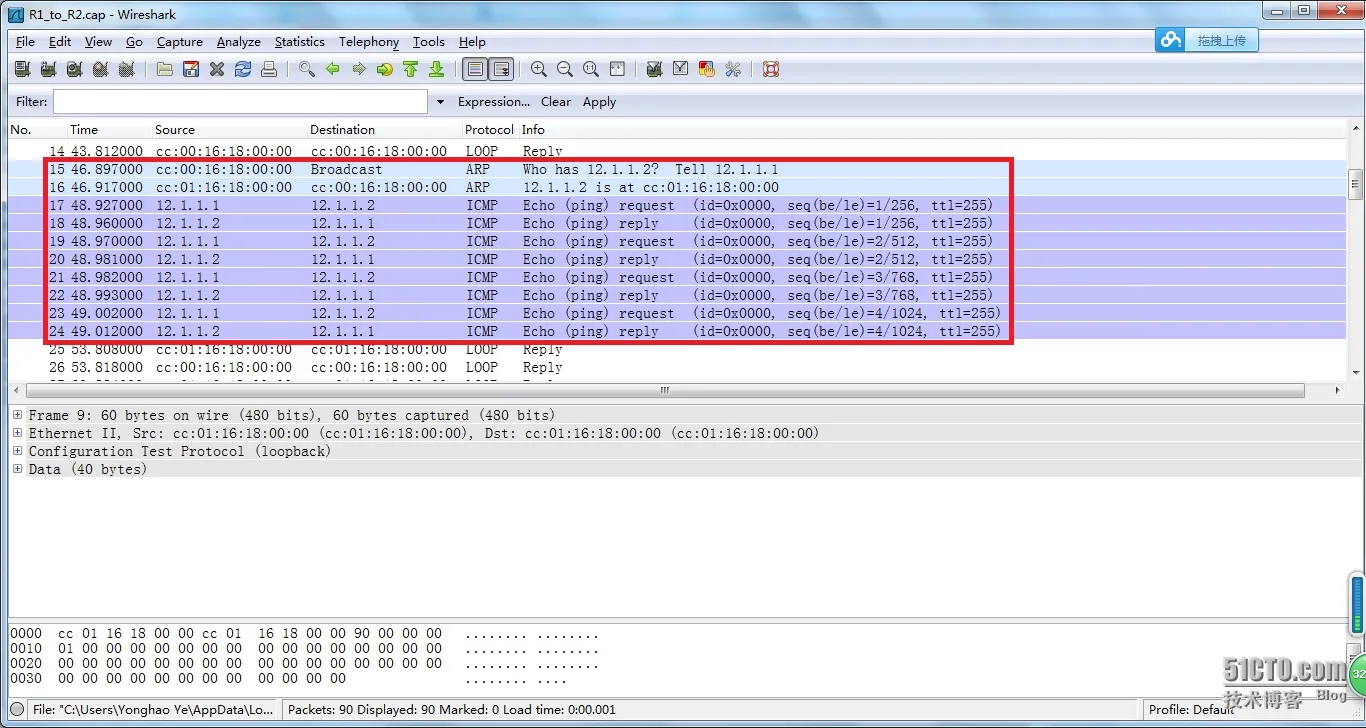Start a new live capture icon
This screenshot has height=728, width=1366.
pos(74,69)
